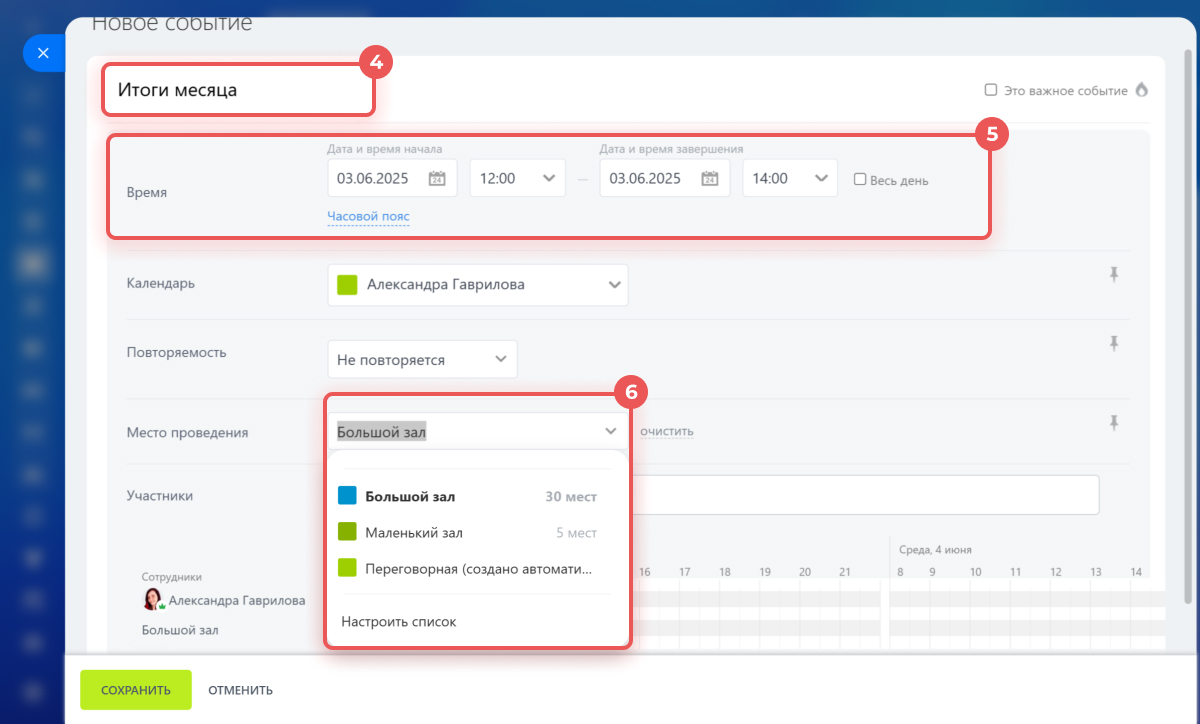Screen dimensions: 1200x724
Task: Close the event panel with the X button
Action: point(43,53)
